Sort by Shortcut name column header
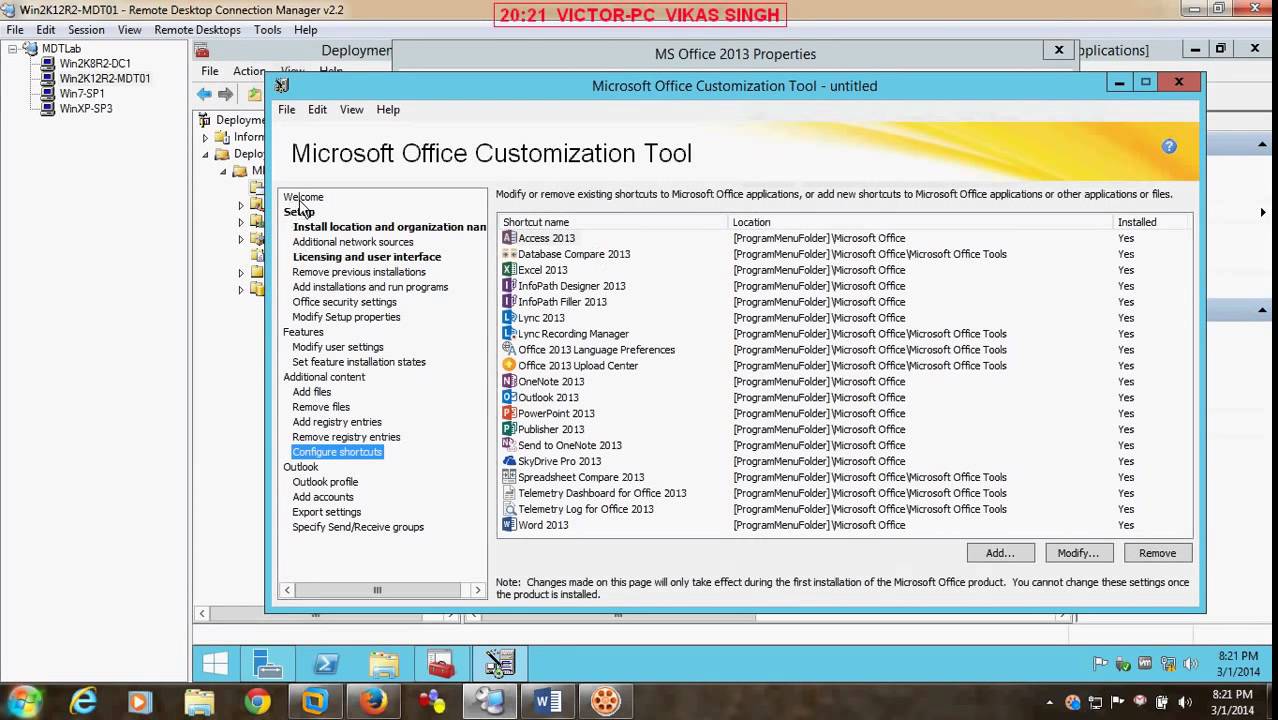 click(x=613, y=222)
